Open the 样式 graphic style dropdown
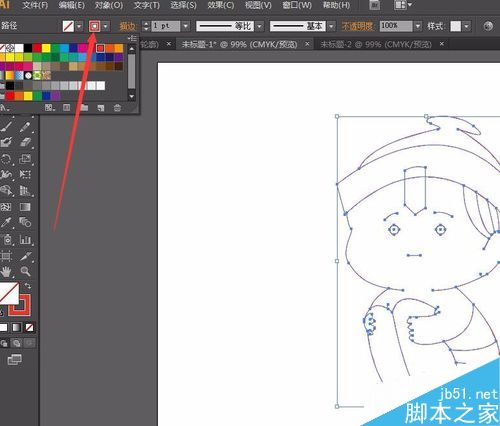 click(467, 26)
